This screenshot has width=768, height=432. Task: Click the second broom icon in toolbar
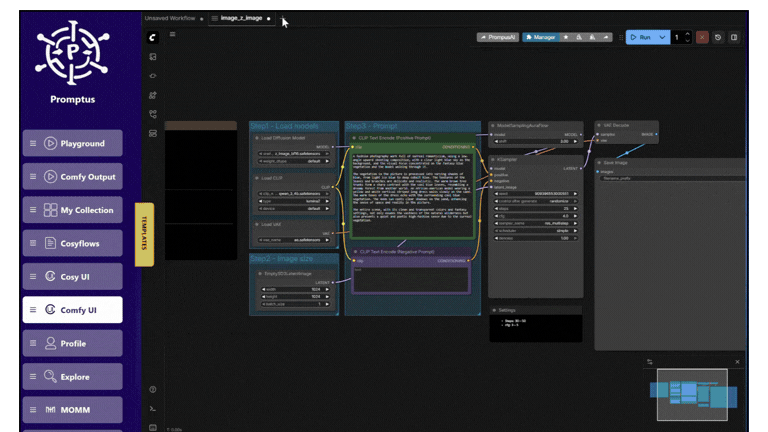(x=592, y=37)
